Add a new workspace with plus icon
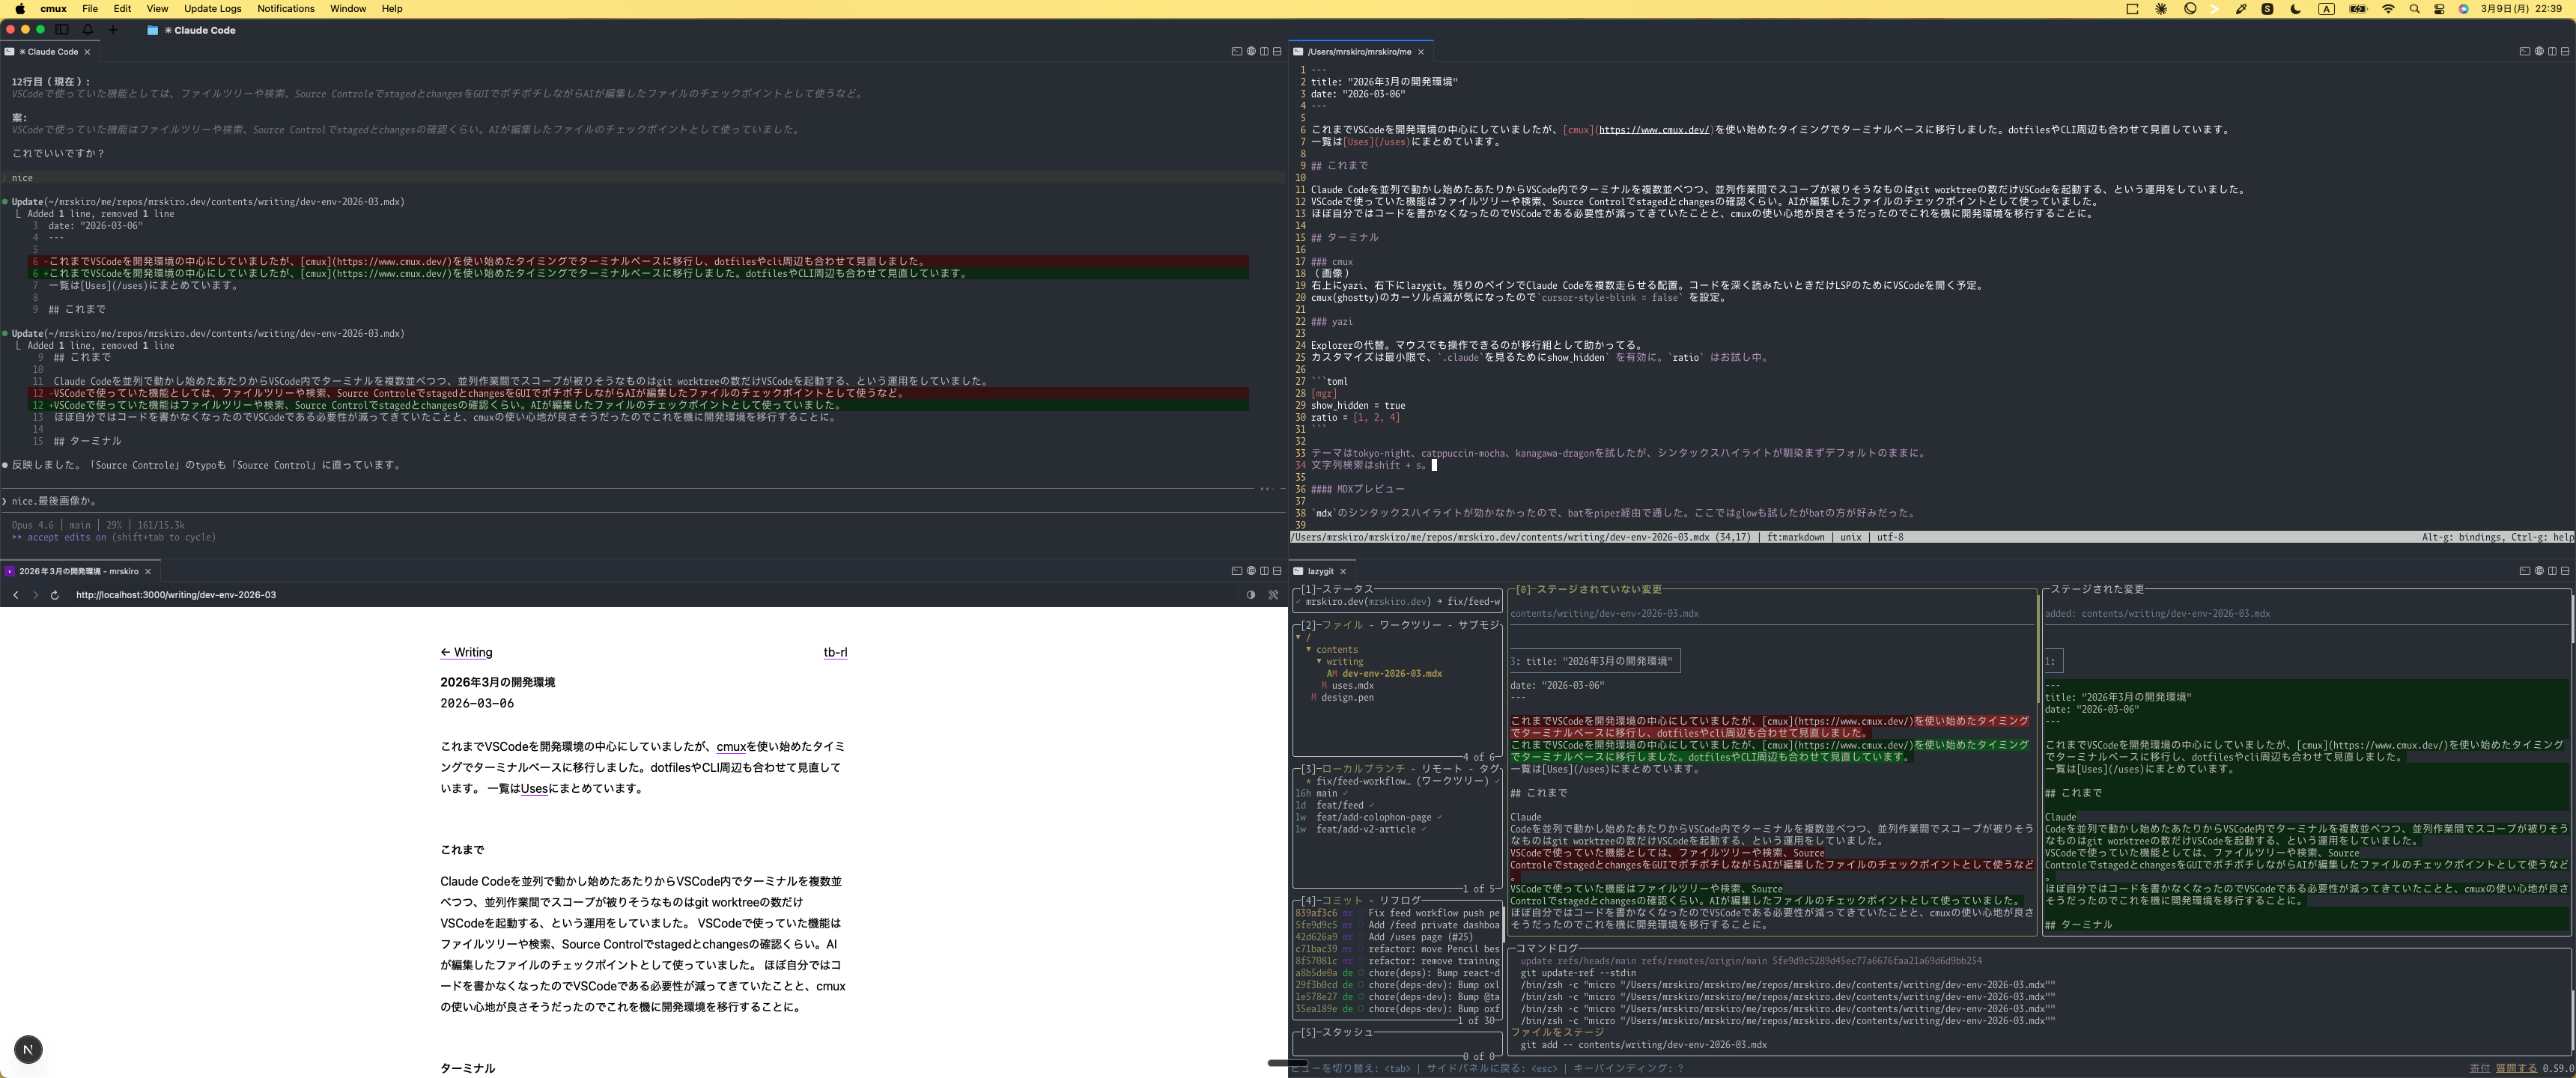 coord(113,30)
